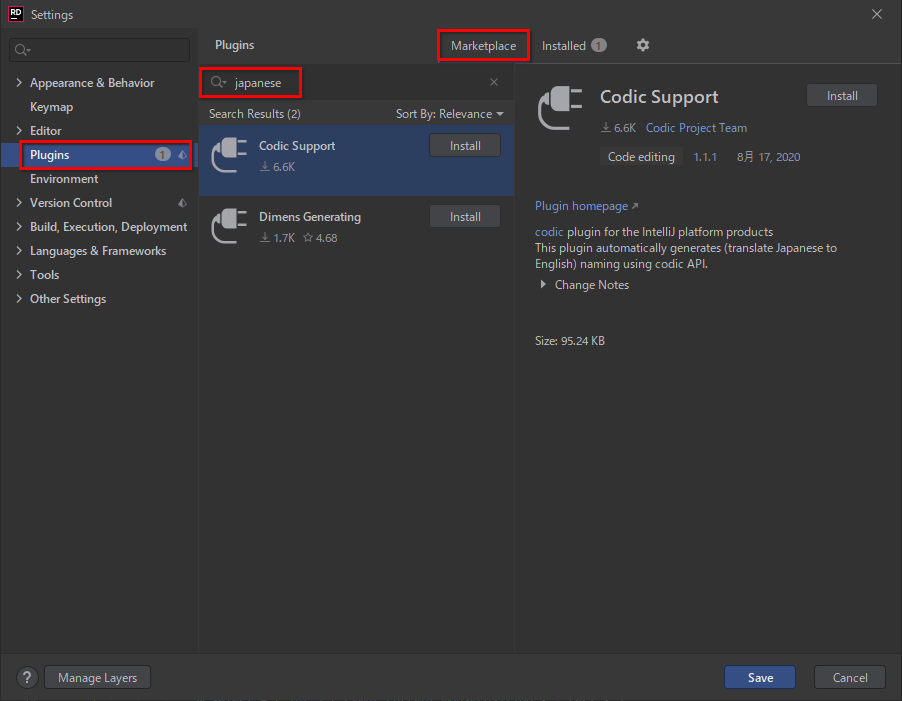The width and height of the screenshot is (902, 701).
Task: Expand the Tools section
Action: (x=19, y=274)
